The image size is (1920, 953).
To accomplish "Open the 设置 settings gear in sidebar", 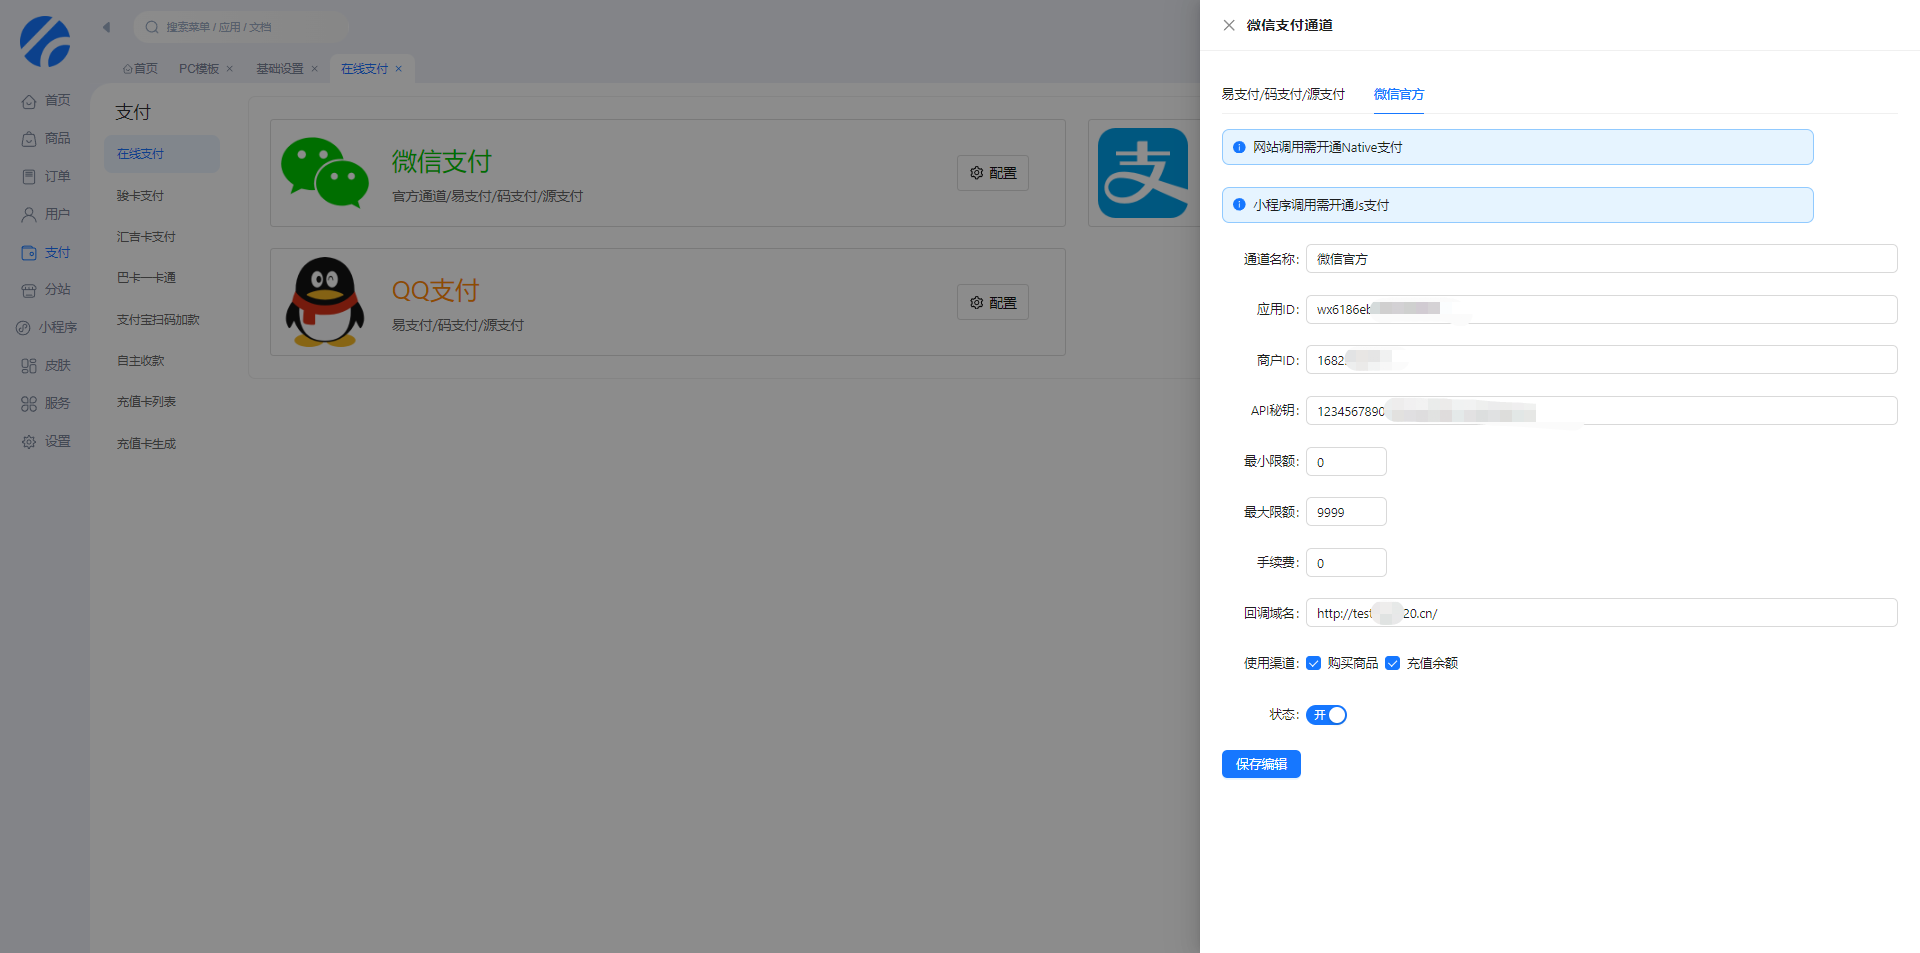I will tap(29, 442).
